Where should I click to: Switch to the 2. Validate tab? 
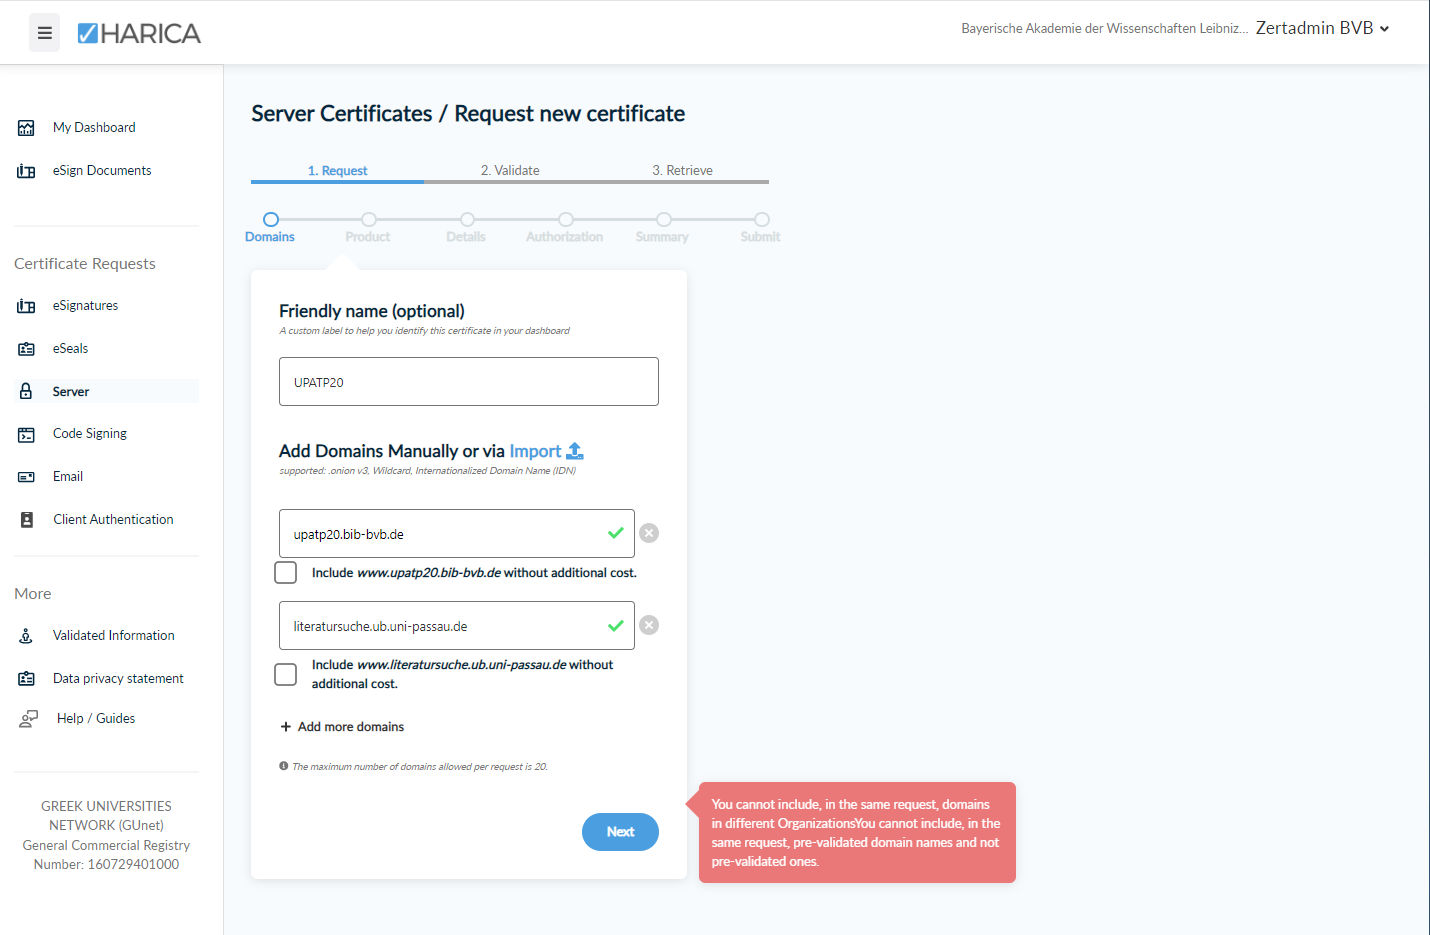(x=510, y=170)
